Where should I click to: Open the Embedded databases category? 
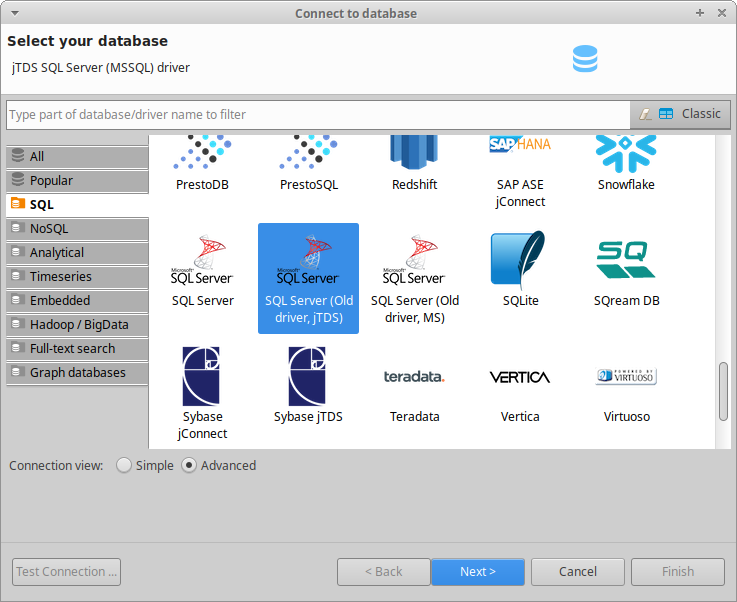click(78, 300)
